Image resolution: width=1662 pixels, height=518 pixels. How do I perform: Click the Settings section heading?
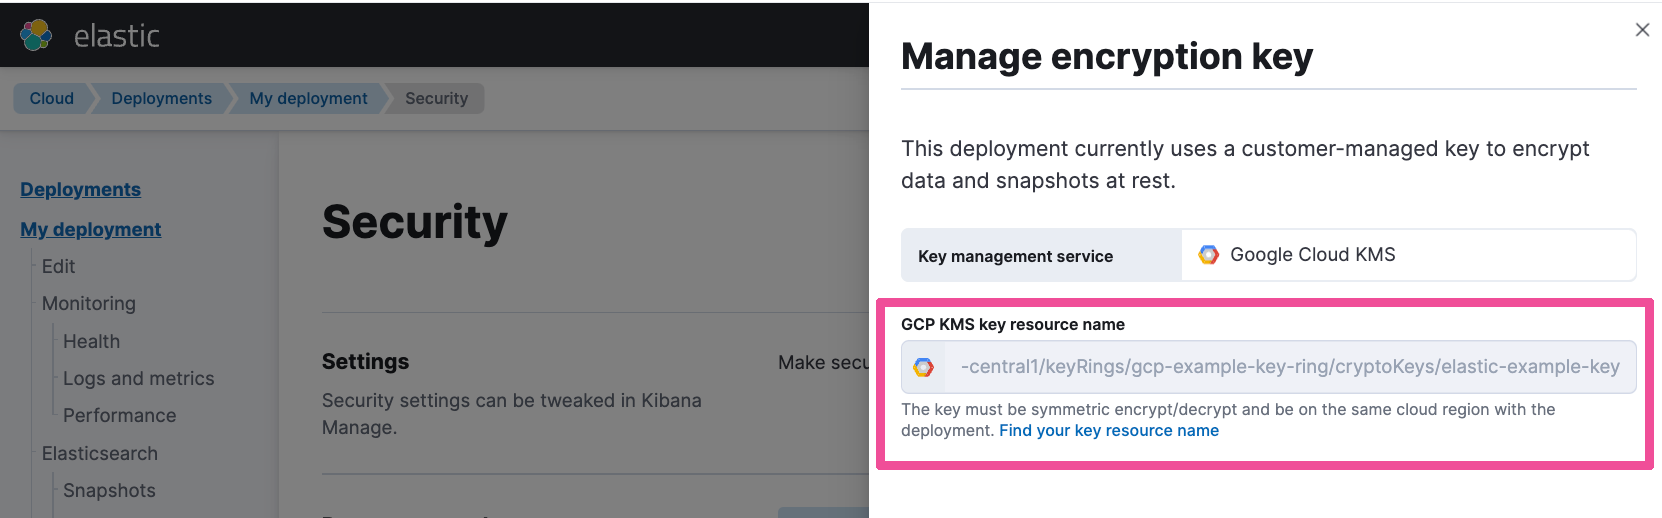pos(365,361)
